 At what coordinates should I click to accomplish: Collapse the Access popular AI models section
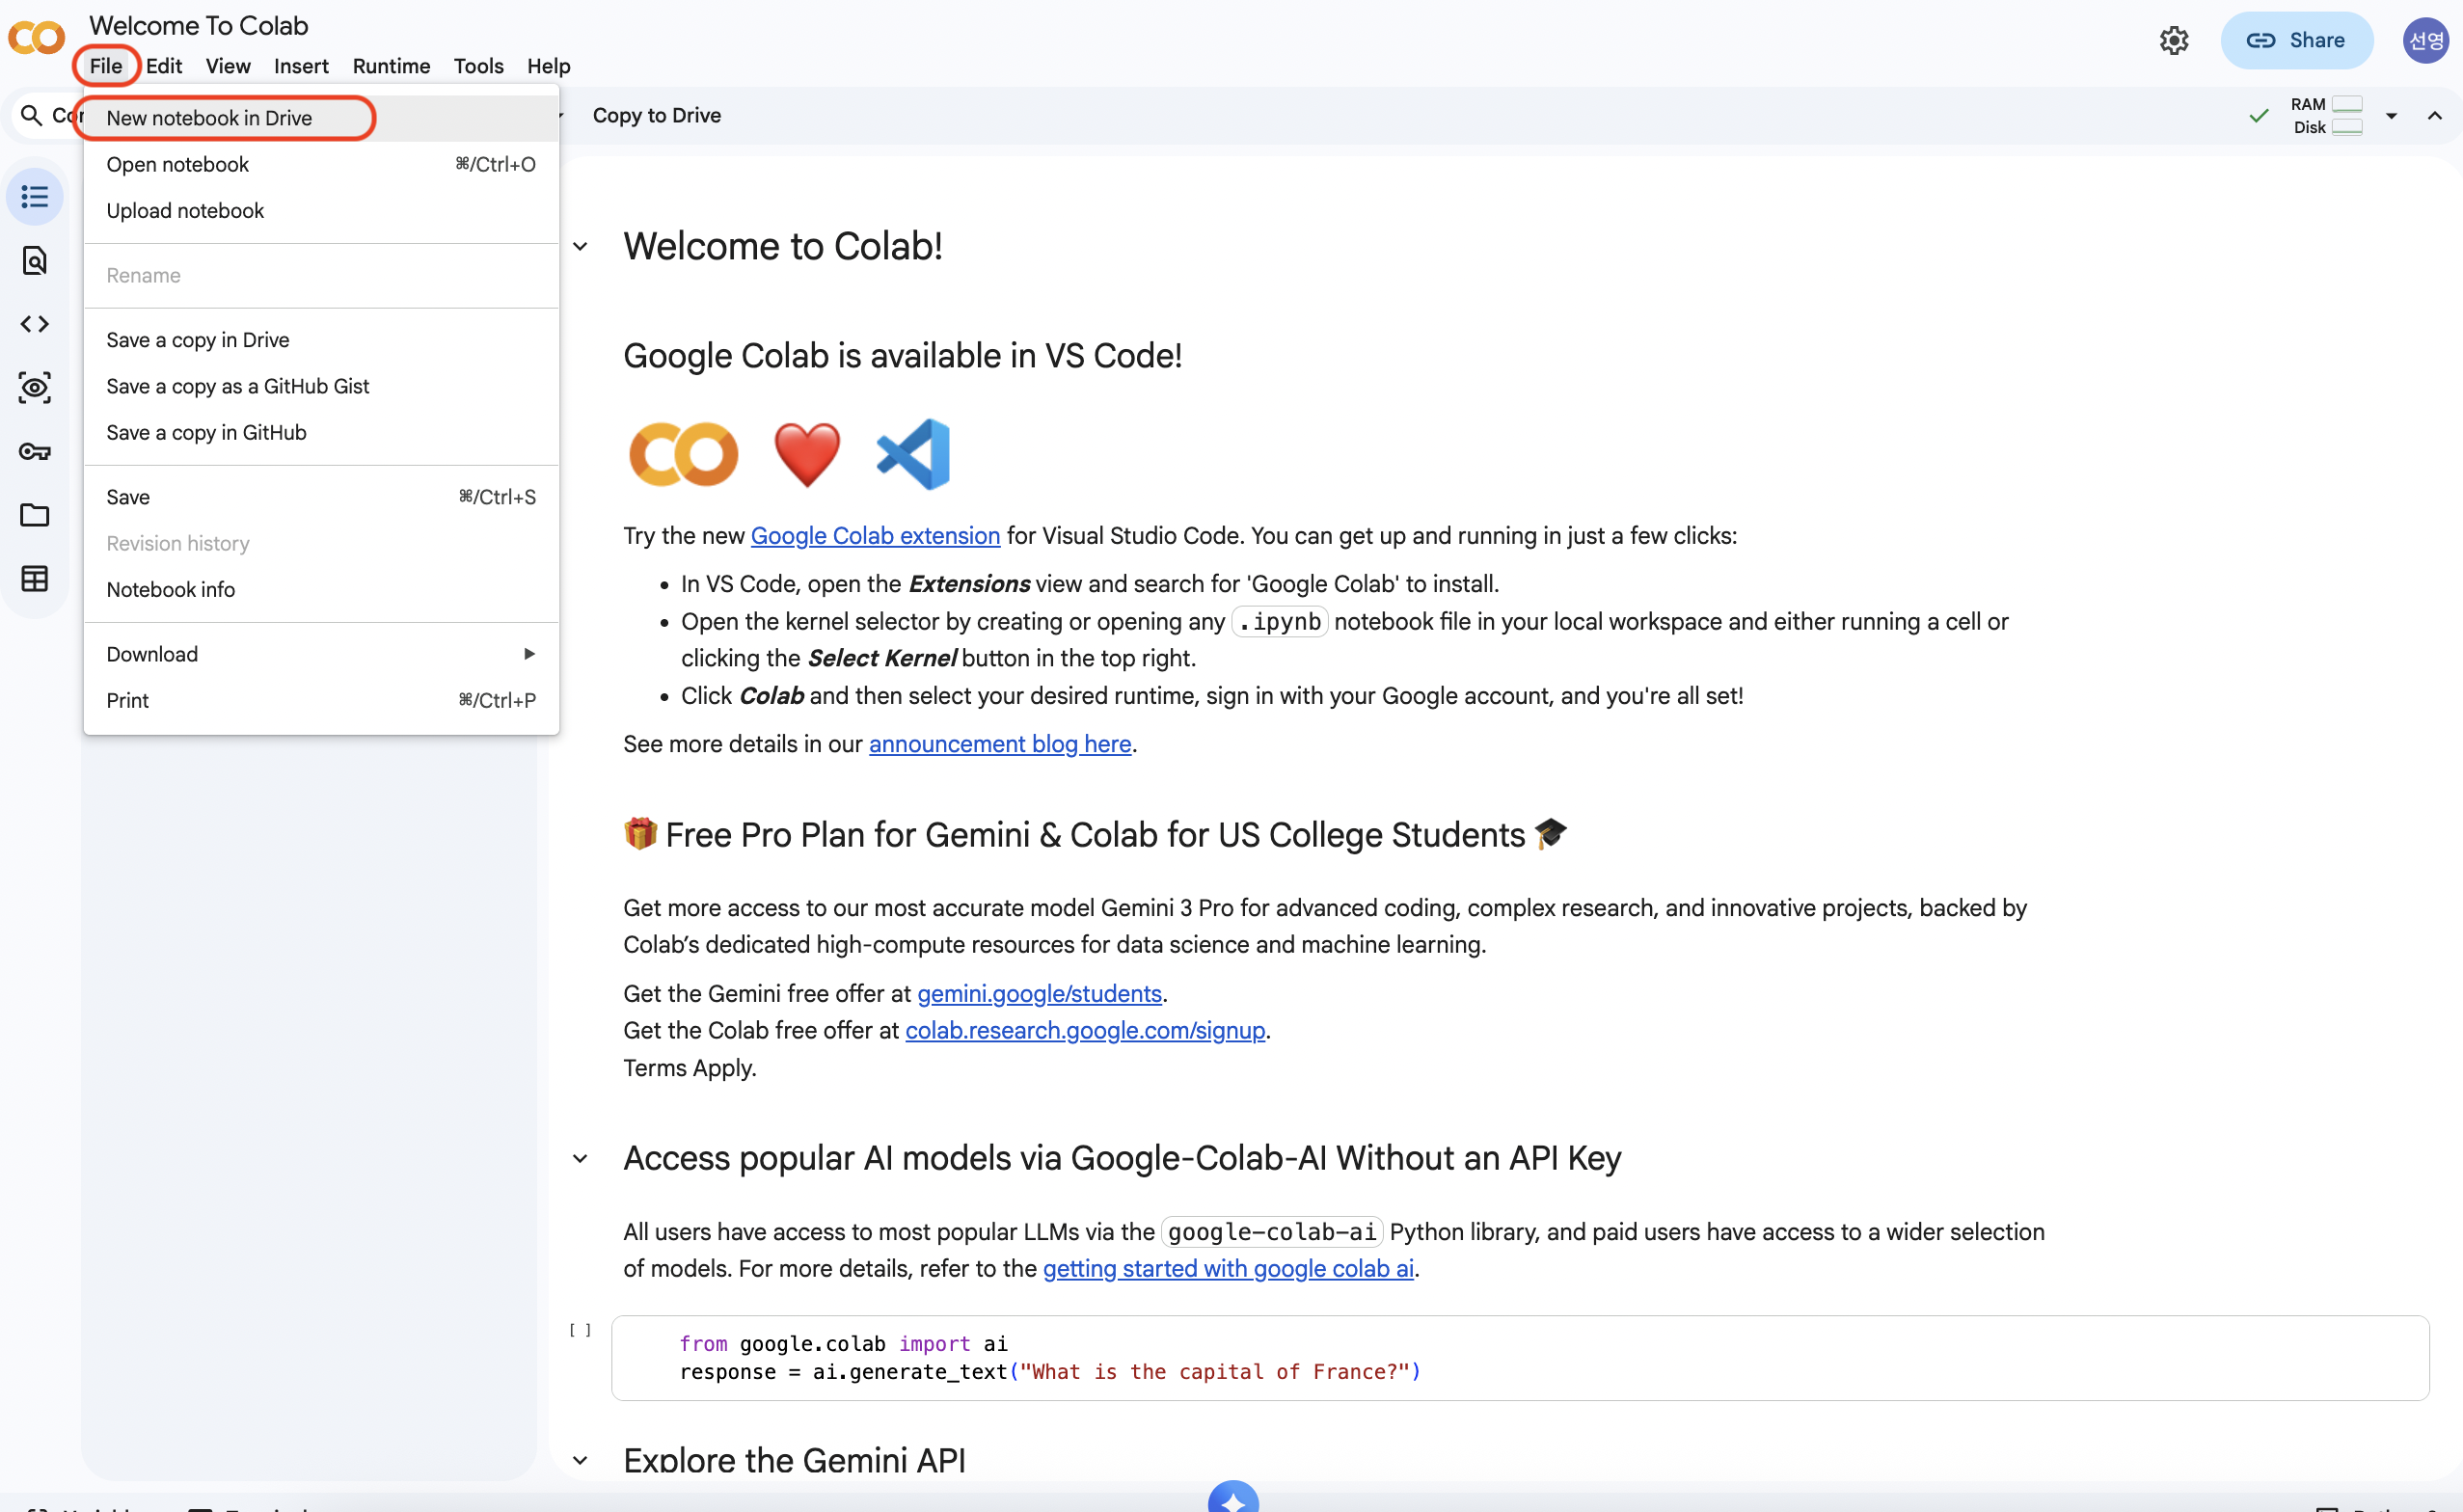(x=580, y=1159)
